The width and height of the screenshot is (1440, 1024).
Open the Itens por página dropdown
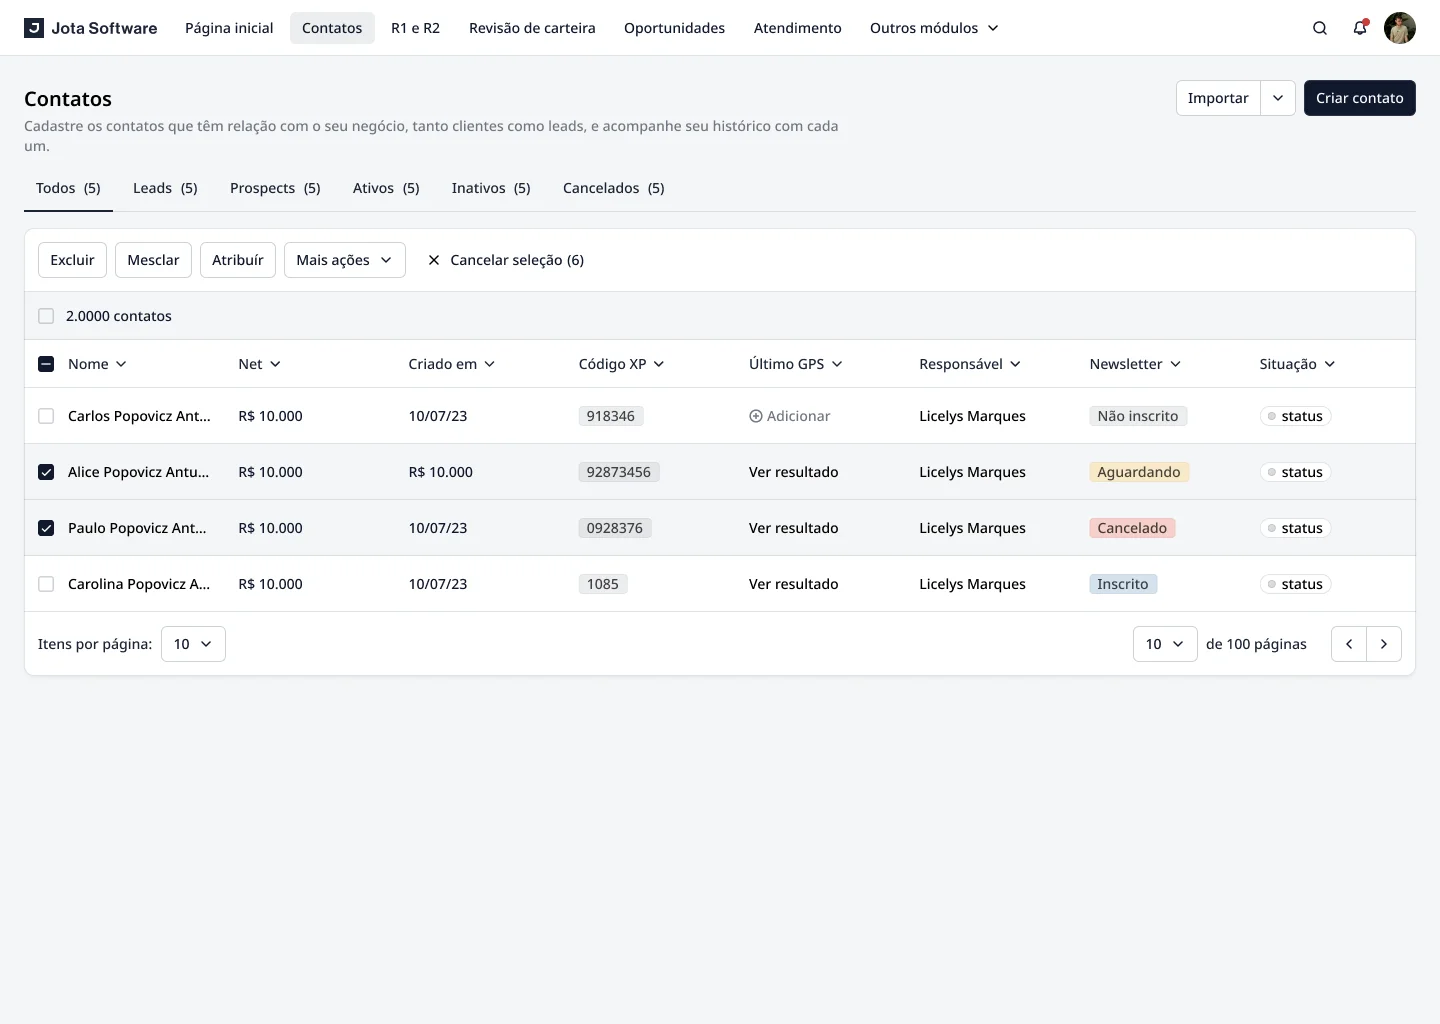click(193, 644)
